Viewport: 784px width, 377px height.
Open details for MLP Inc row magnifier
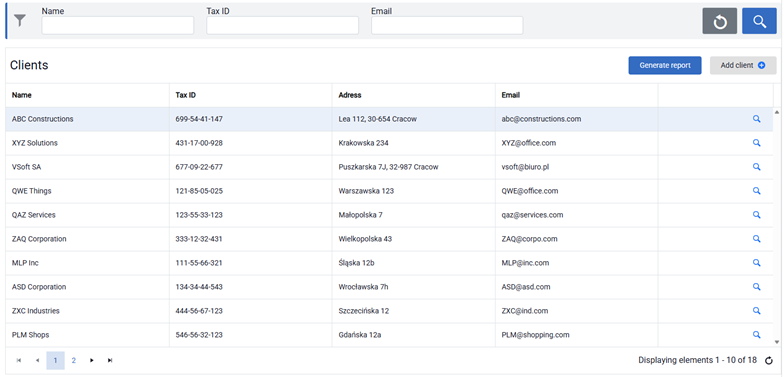click(x=756, y=263)
